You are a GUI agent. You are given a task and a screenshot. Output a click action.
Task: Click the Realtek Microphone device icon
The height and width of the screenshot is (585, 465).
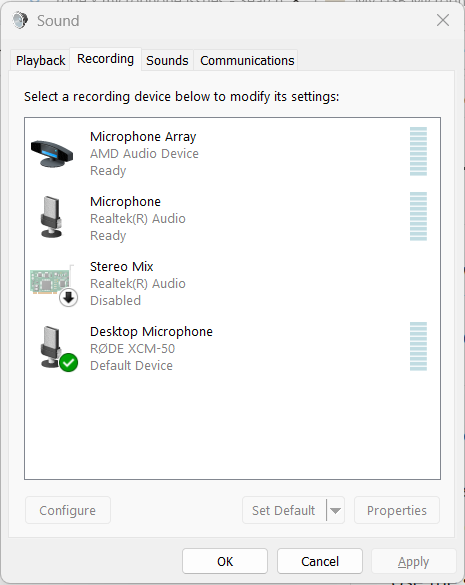point(51,217)
